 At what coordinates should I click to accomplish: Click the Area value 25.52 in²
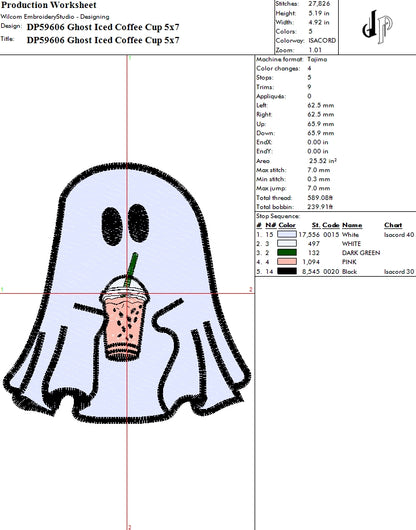[x=323, y=161]
